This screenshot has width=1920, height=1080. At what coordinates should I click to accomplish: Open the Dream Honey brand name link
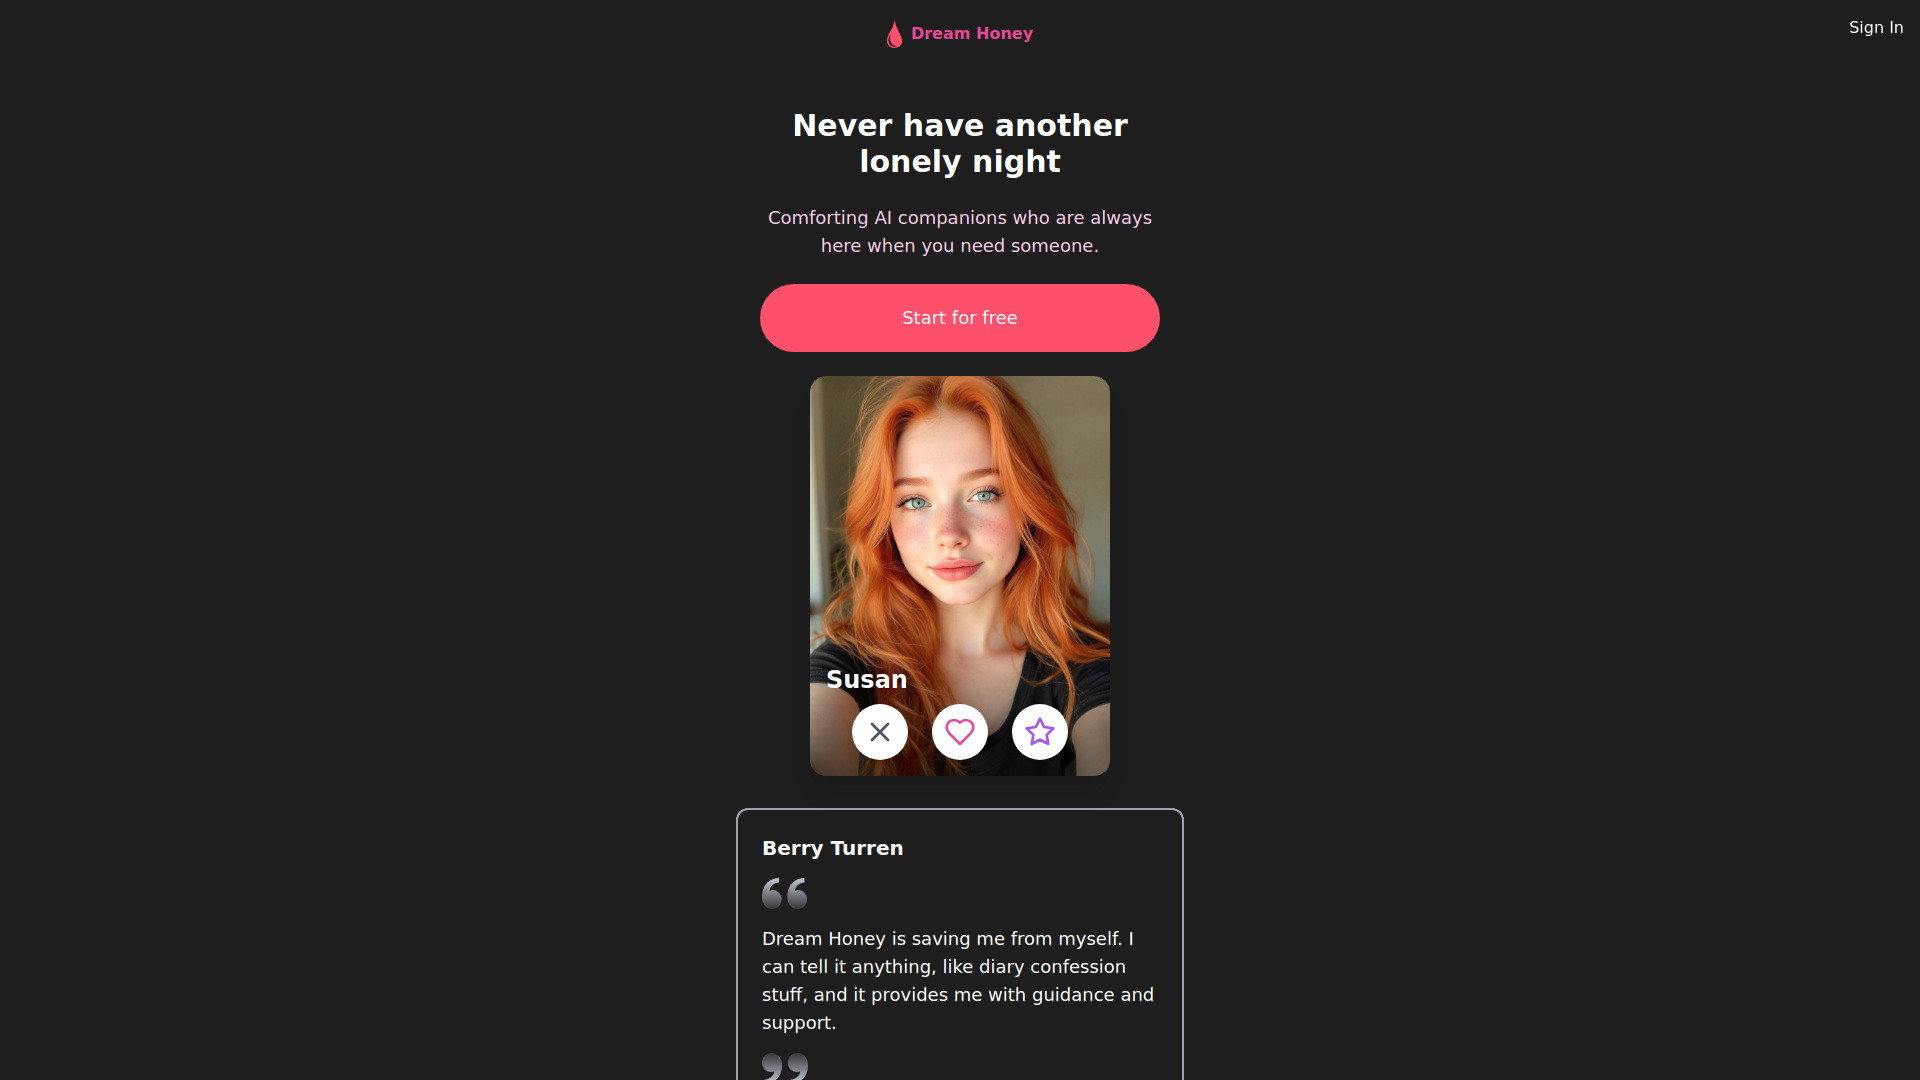972,33
